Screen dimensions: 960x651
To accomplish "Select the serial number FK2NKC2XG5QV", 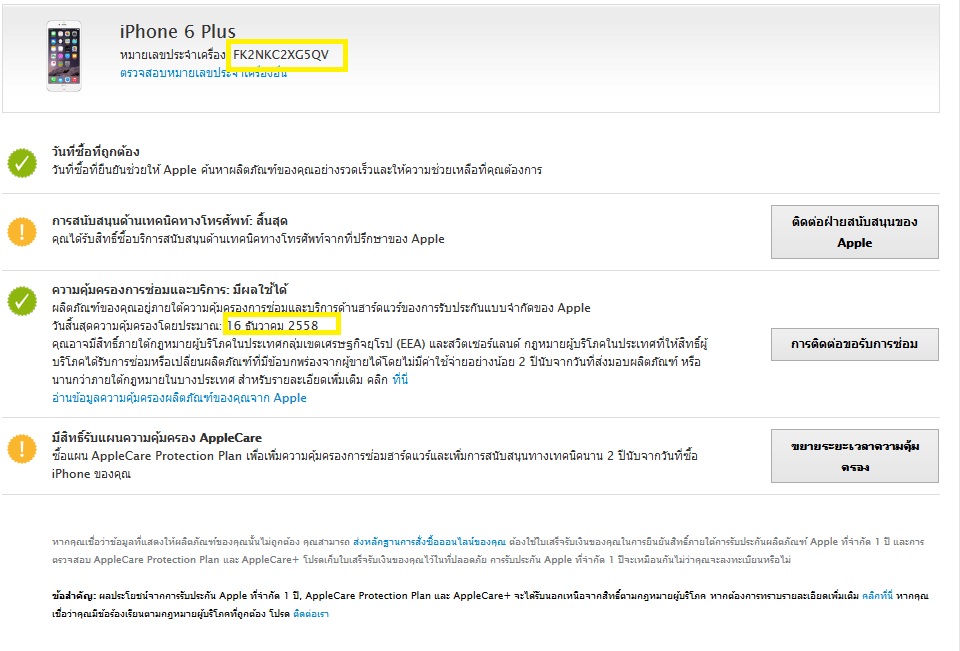I will click(x=281, y=55).
